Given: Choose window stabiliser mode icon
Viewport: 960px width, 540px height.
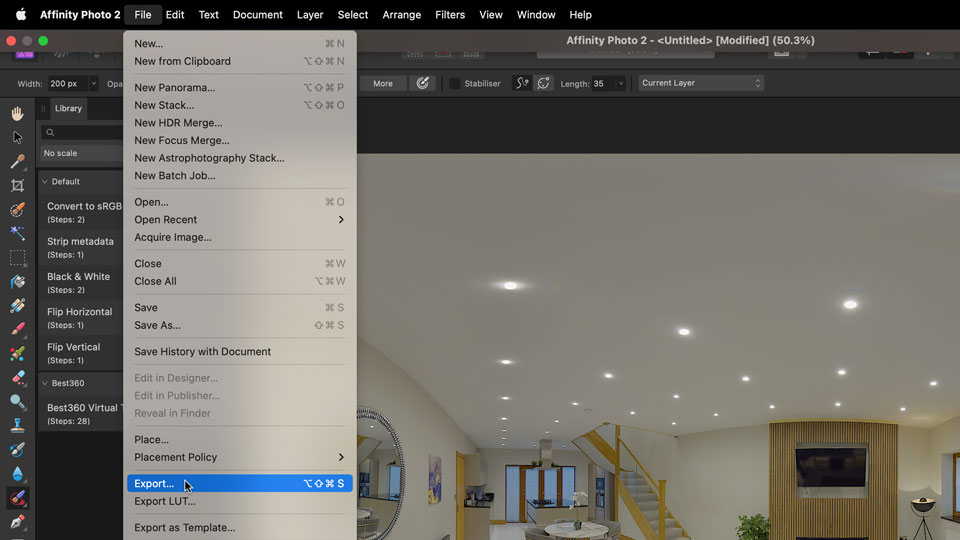Looking at the screenshot, I should click(543, 83).
